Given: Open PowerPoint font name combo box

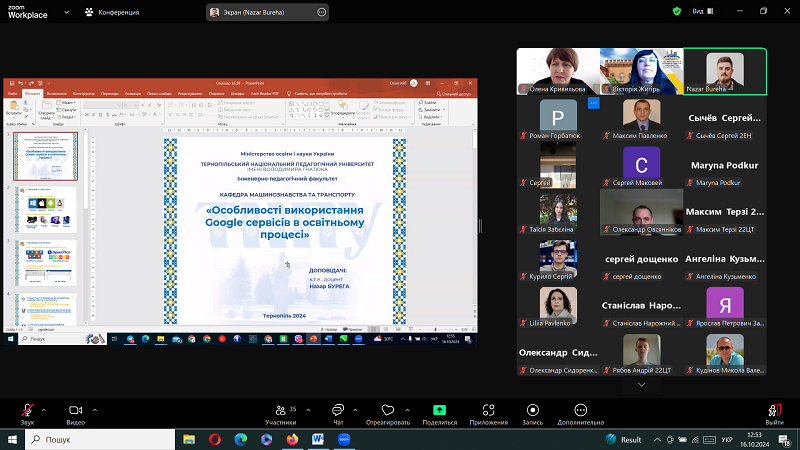Looking at the screenshot, I should click(103, 105).
